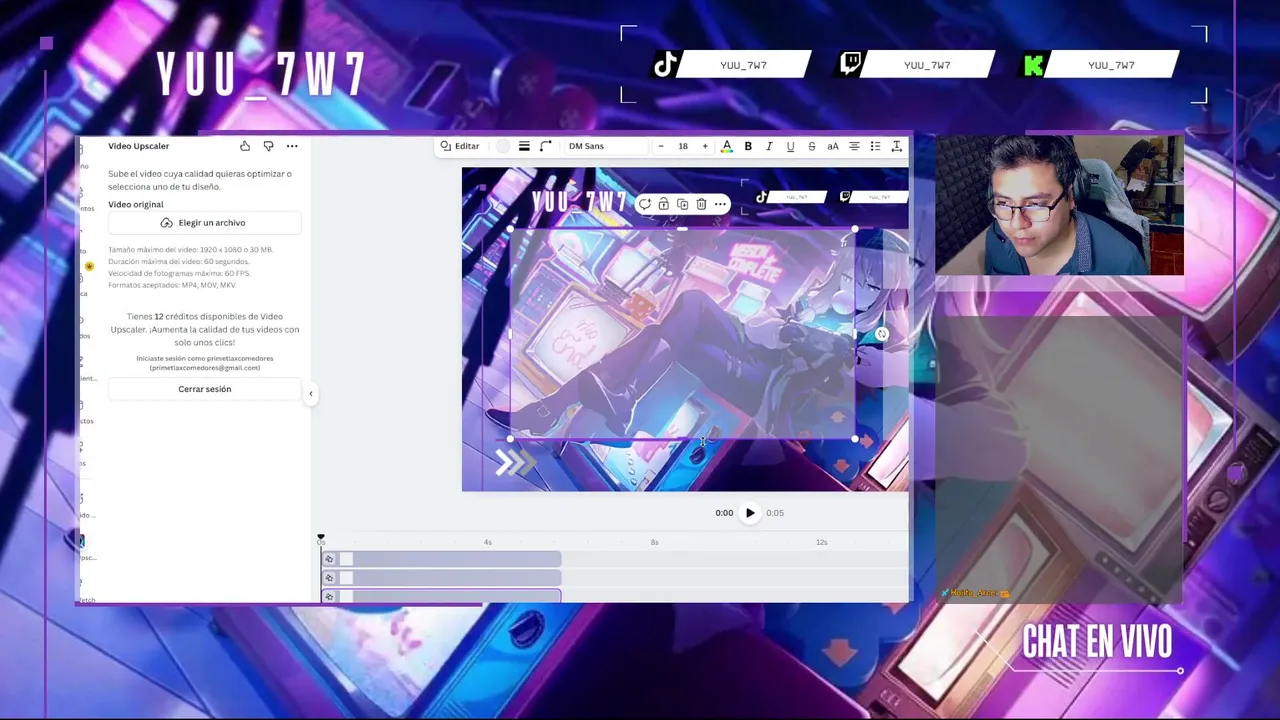
Task: Toggle bold formatting
Action: click(748, 146)
